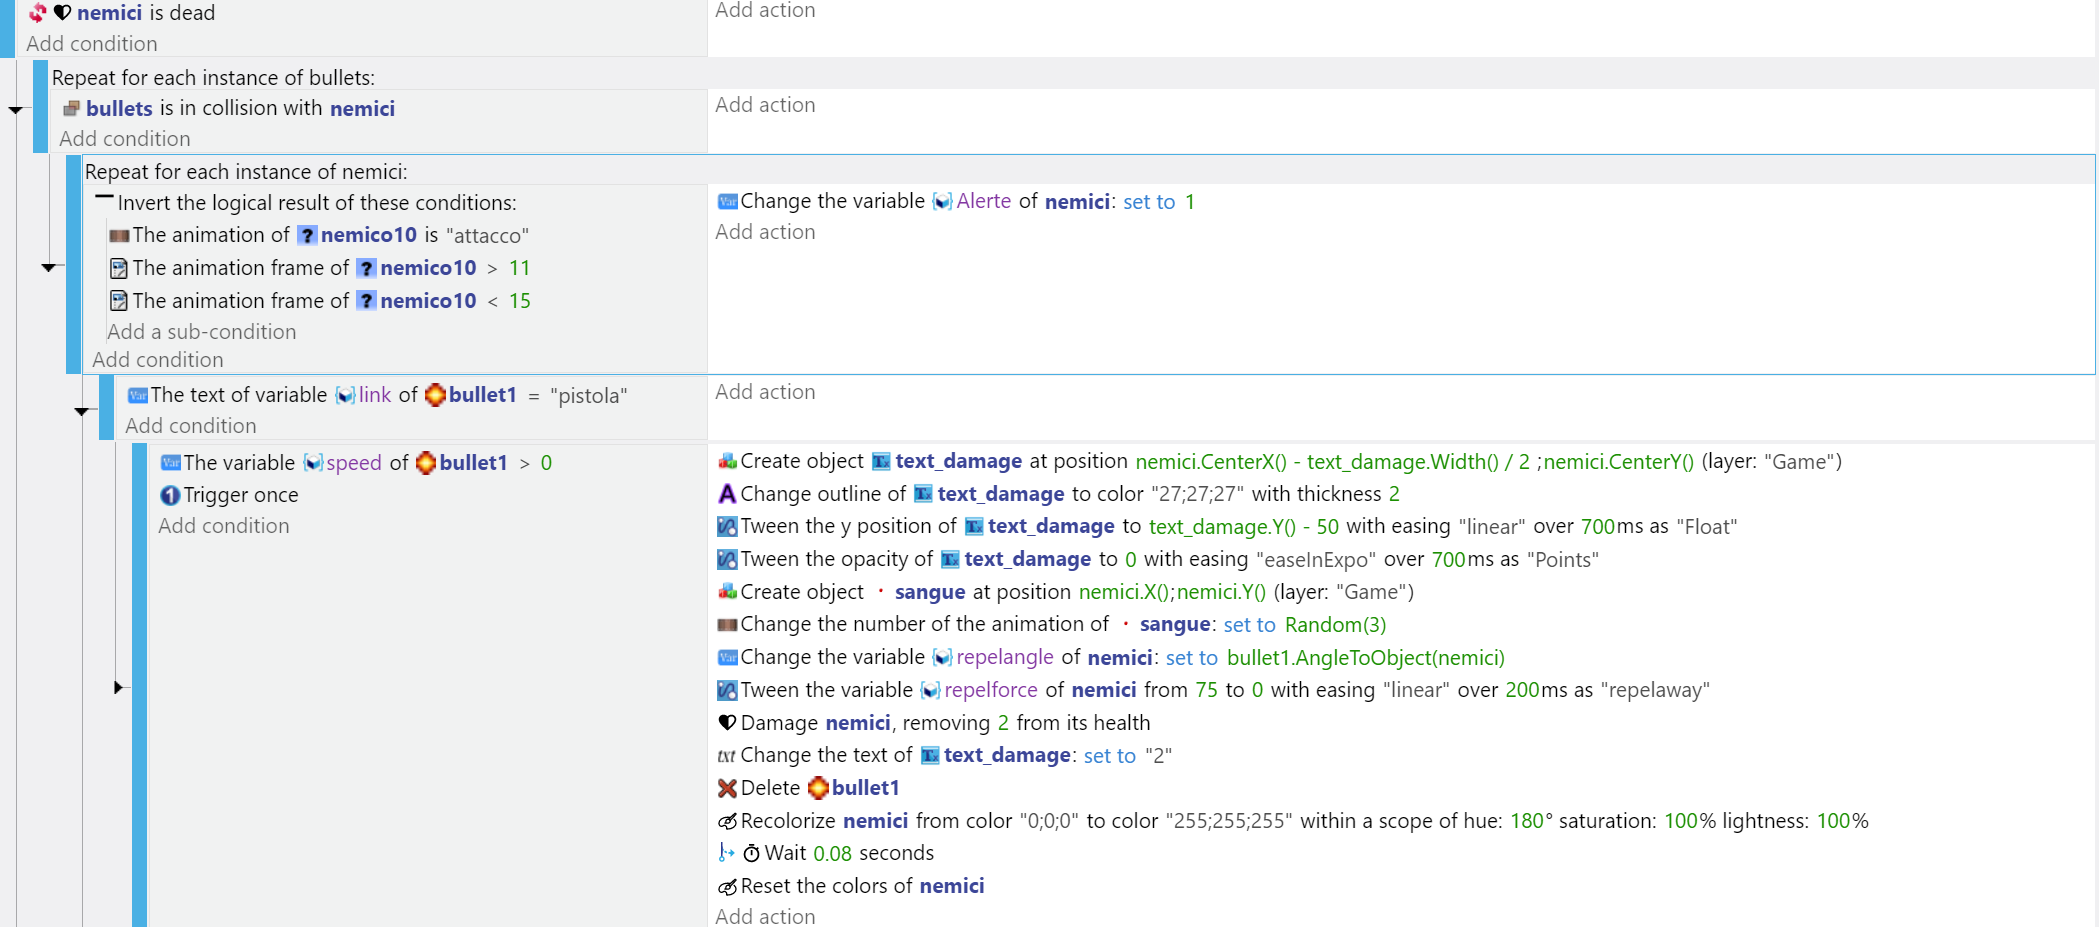Click the heart icon on the Damage nemici action
2099x927 pixels.
pyautogui.click(x=727, y=722)
